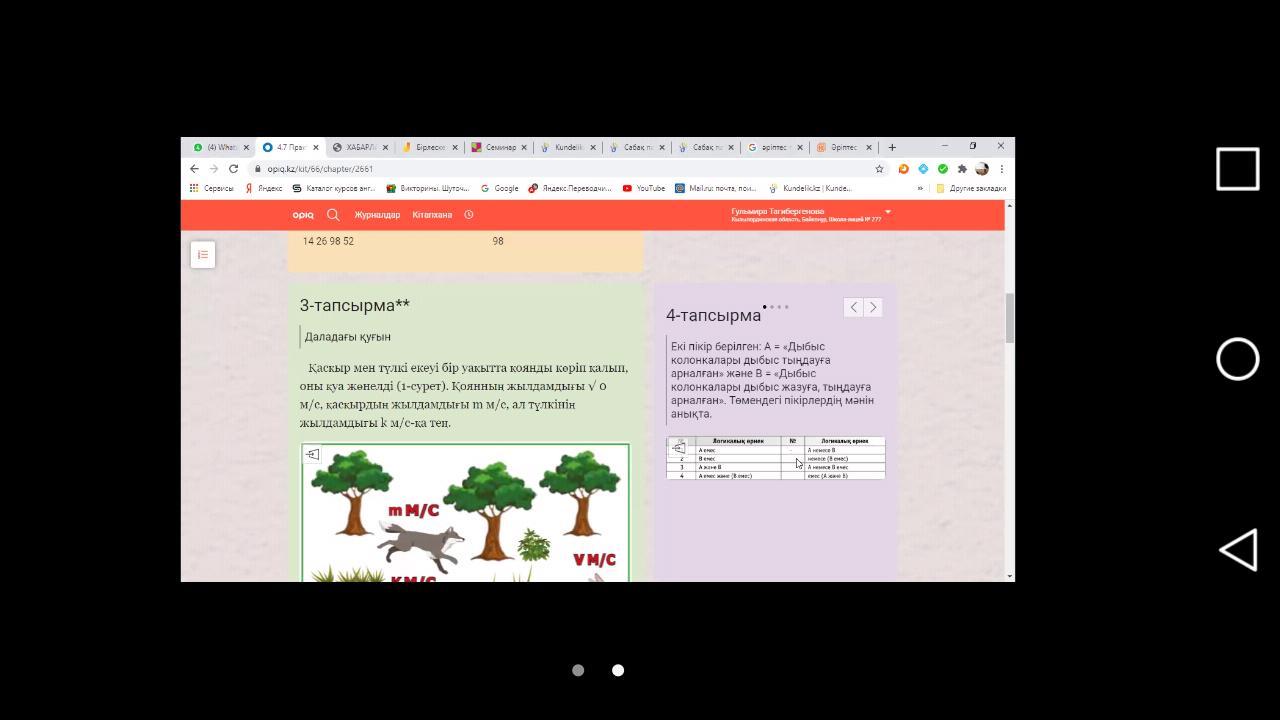Tap the Android back triangle button
Screen dimensions: 1280x720
coord(1238,550)
